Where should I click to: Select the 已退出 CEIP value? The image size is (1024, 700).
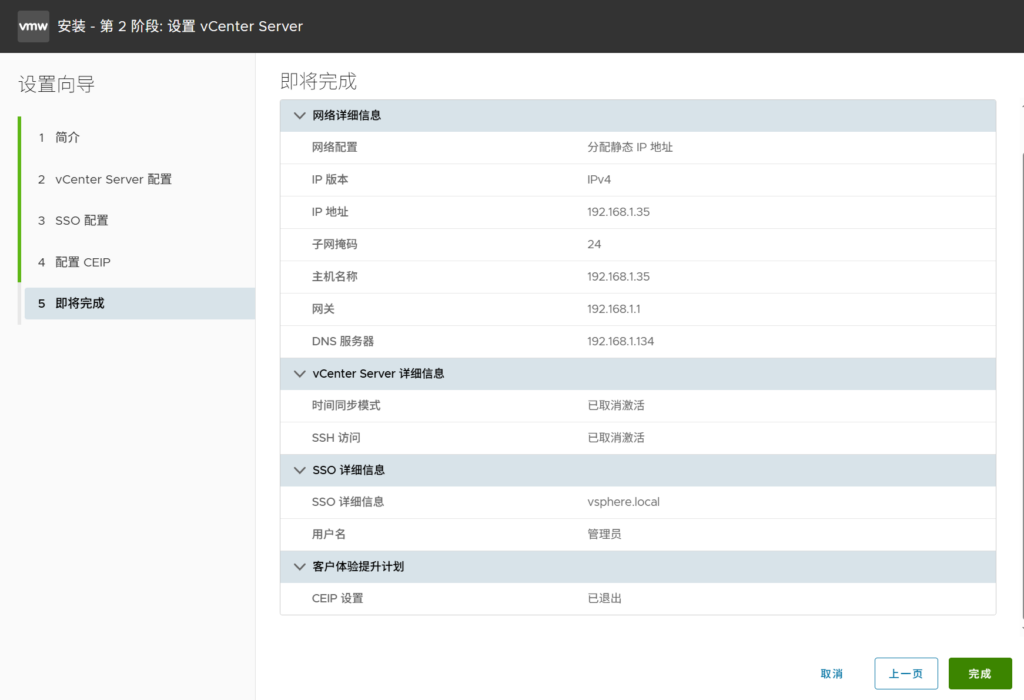[x=604, y=598]
